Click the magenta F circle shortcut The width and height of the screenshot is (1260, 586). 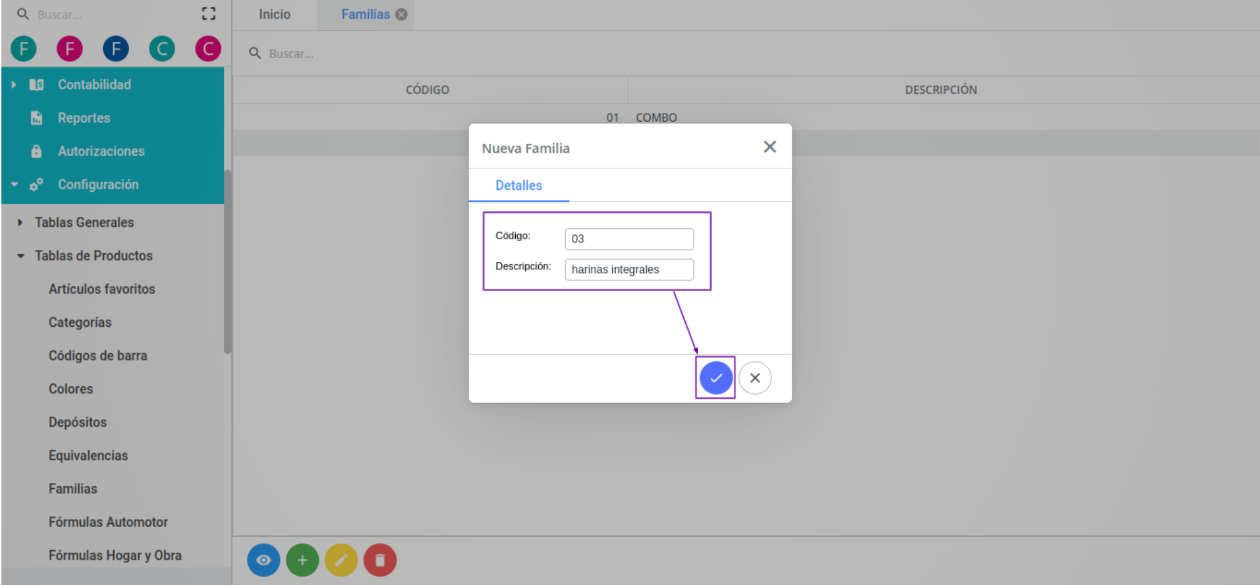[69, 48]
